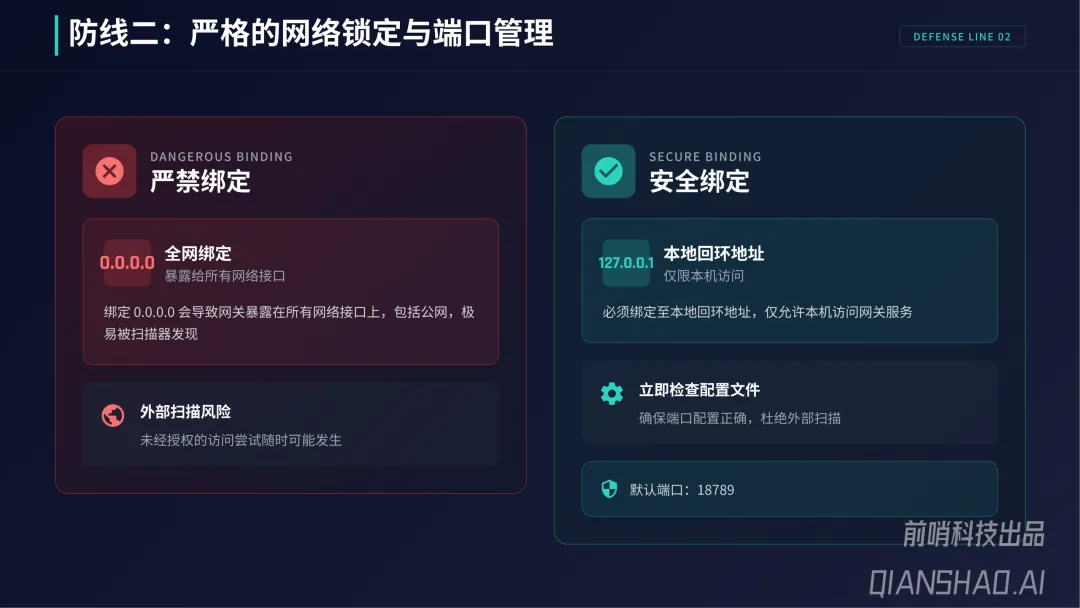
Task: Click the teal accent bar beside title
Action: 56,34
